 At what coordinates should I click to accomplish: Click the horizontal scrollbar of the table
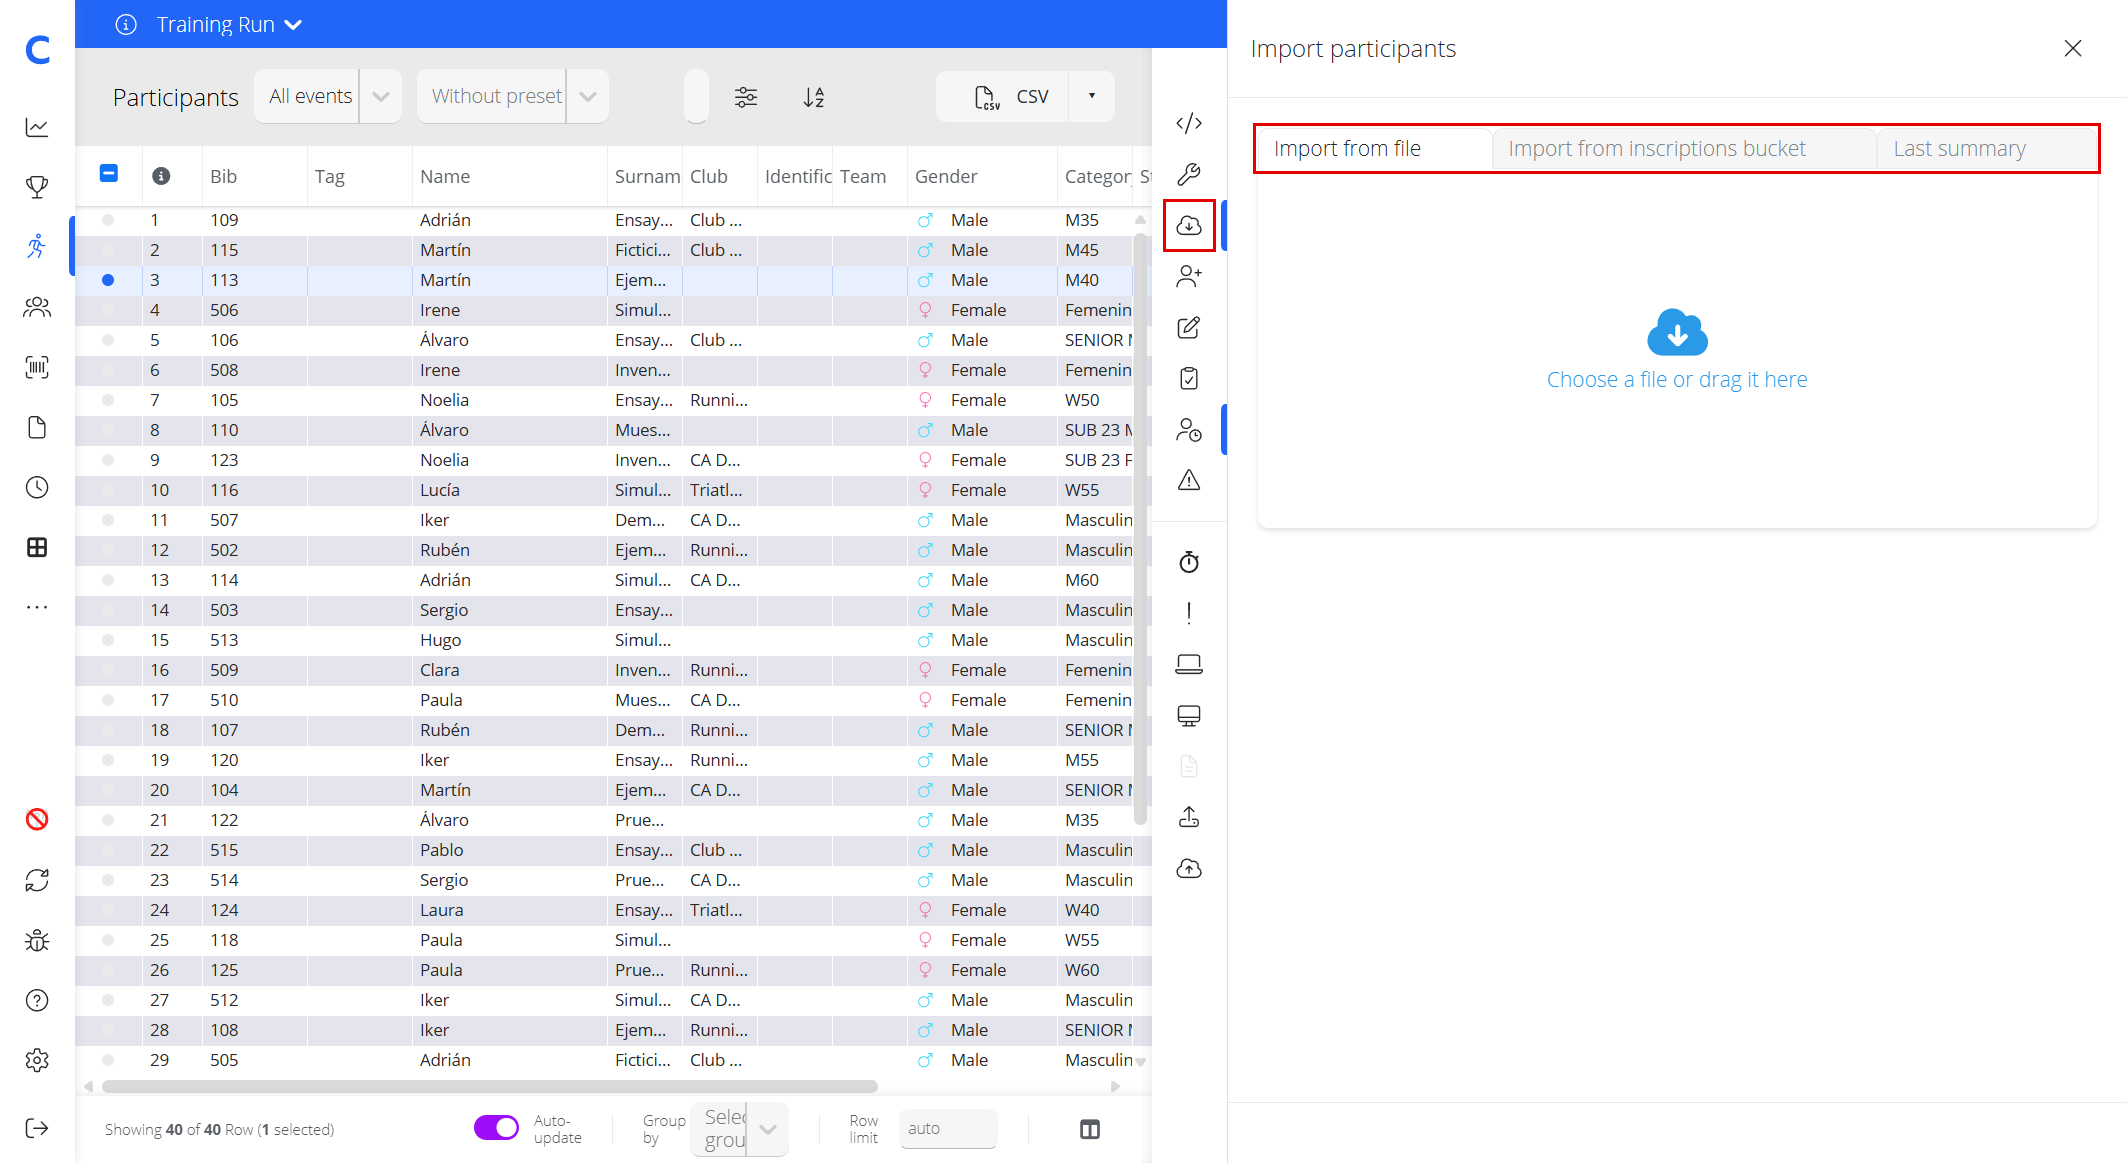(490, 1086)
